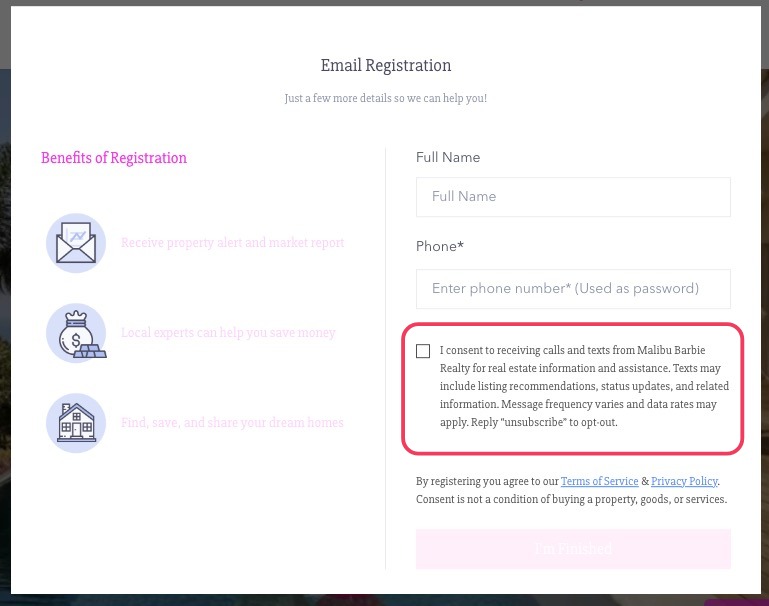Click the Phone* field label
Image resolution: width=769 pixels, height=606 pixels.
pos(439,246)
